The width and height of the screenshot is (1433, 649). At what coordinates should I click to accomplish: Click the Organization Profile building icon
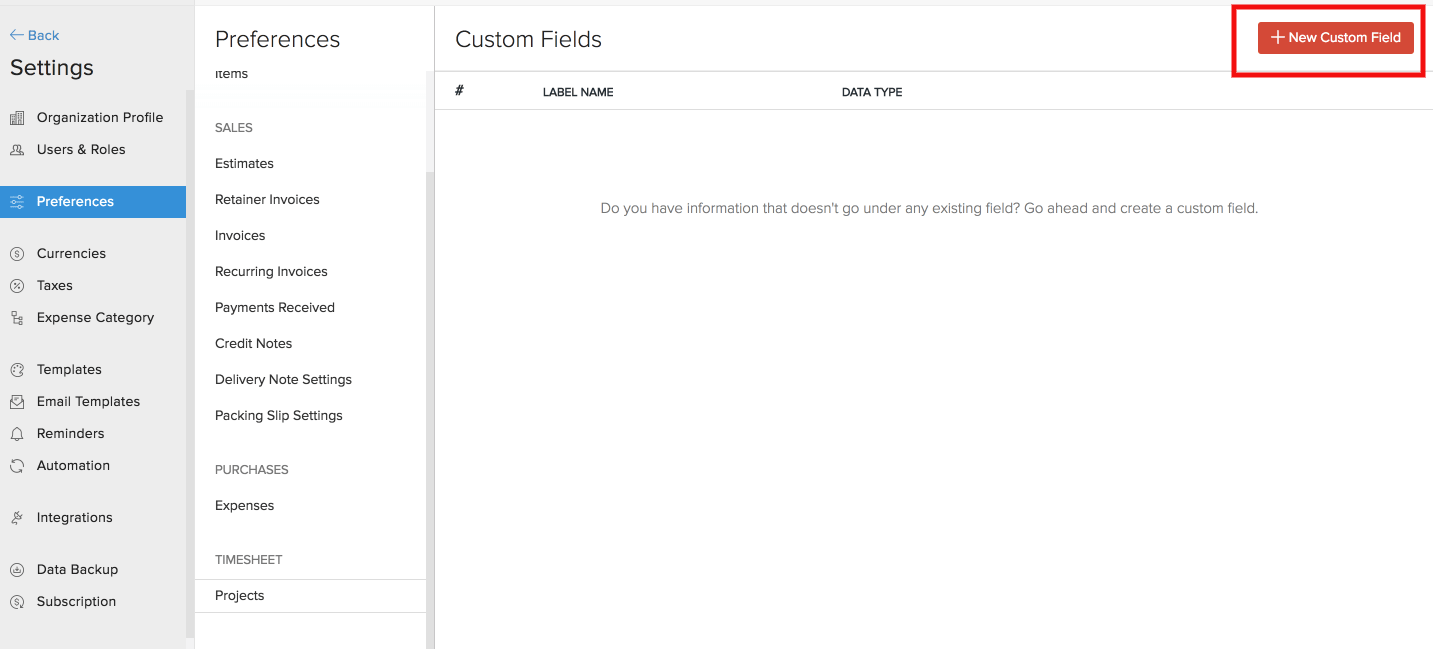(17, 118)
